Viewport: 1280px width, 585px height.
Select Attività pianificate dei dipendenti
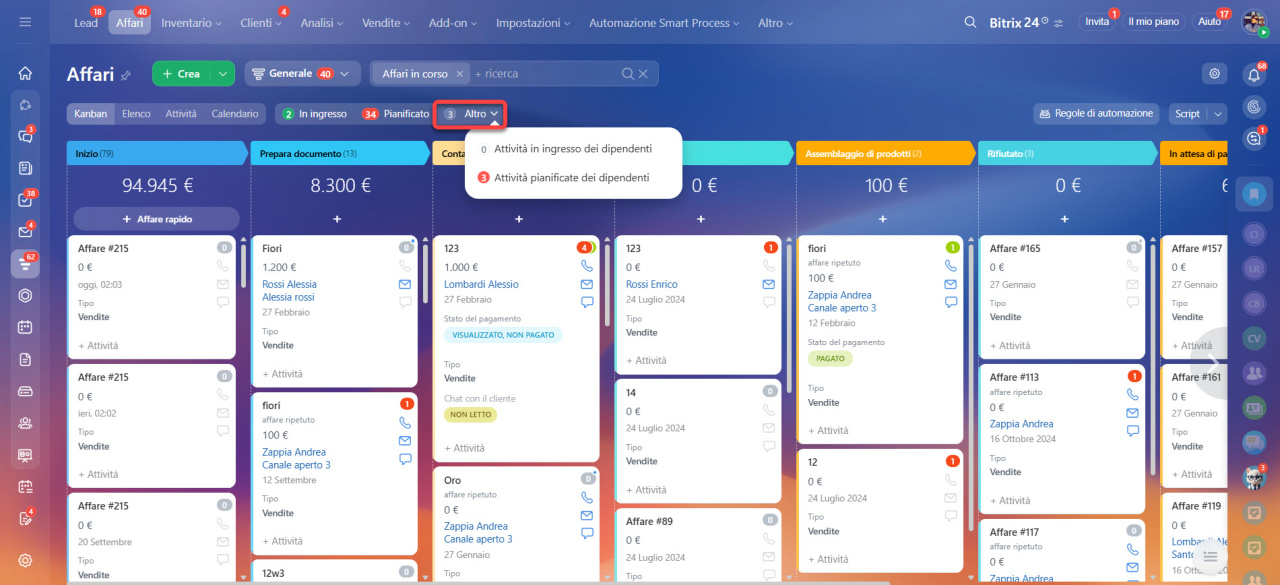(x=570, y=178)
